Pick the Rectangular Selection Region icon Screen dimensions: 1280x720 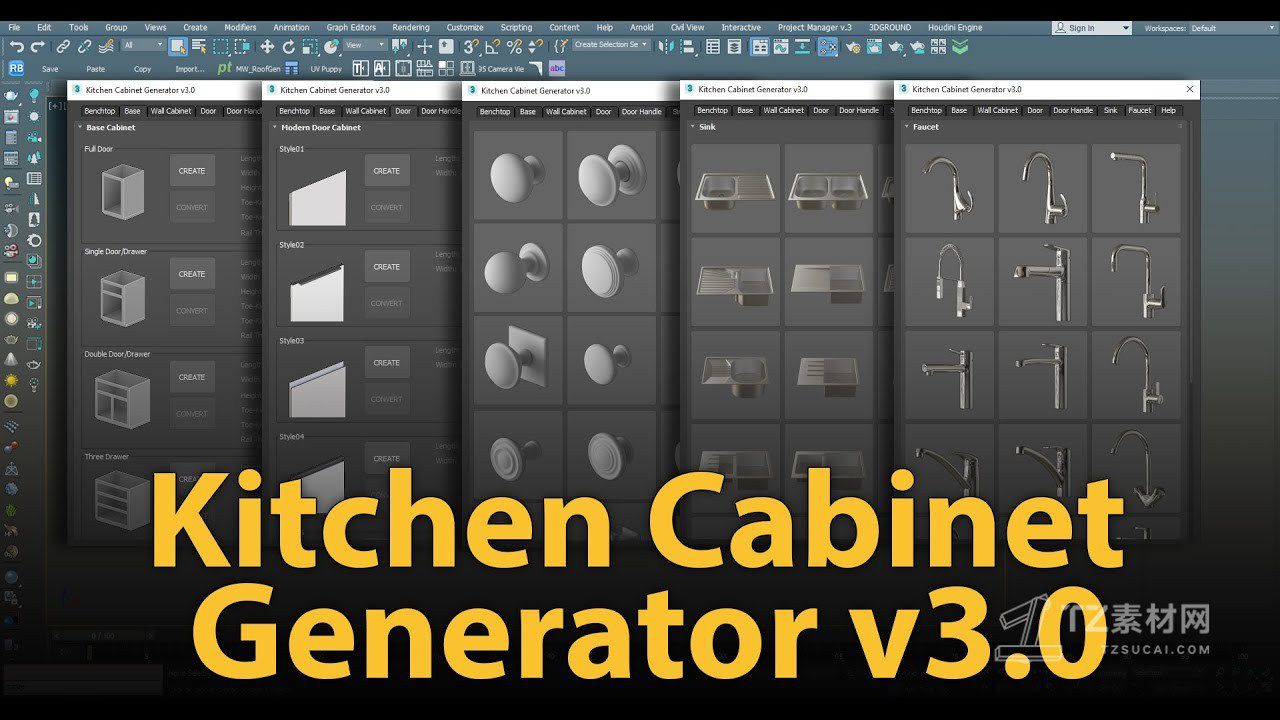tap(221, 46)
